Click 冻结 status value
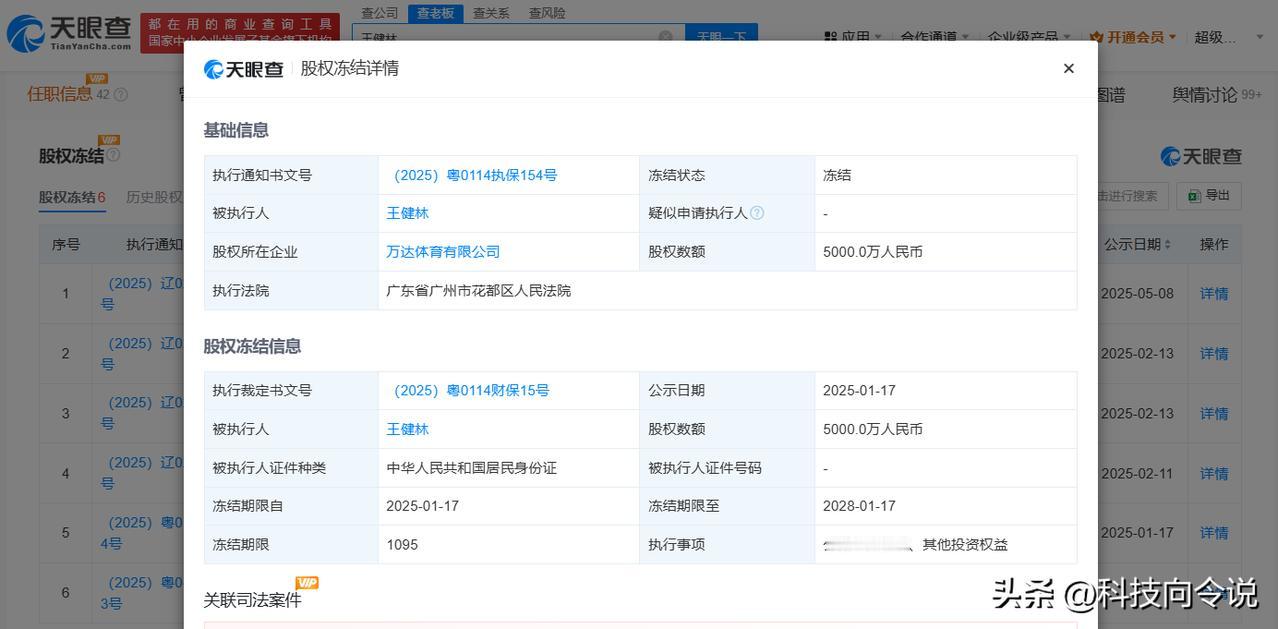Image resolution: width=1278 pixels, height=629 pixels. (837, 175)
